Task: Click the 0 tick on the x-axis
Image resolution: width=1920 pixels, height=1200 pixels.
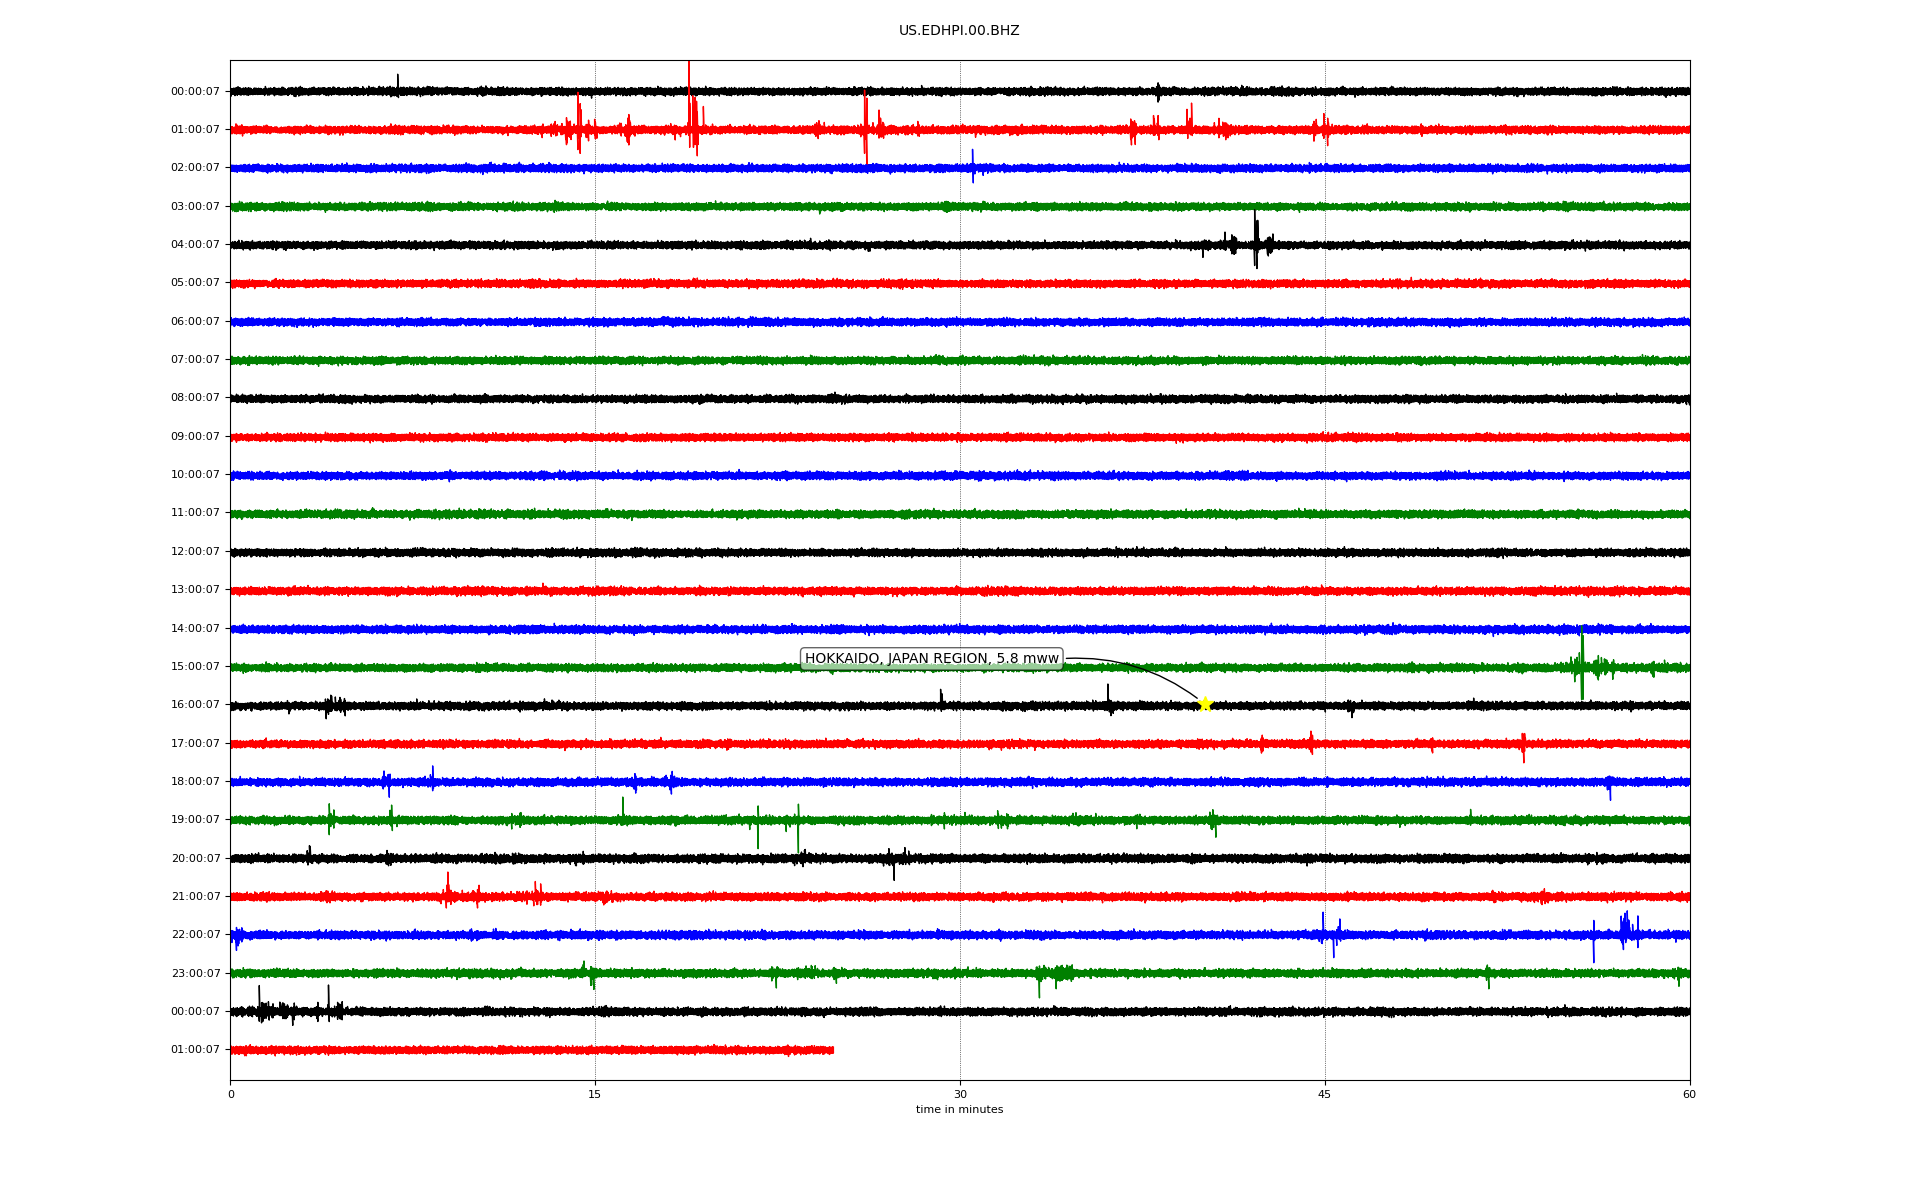Action: [231, 1094]
